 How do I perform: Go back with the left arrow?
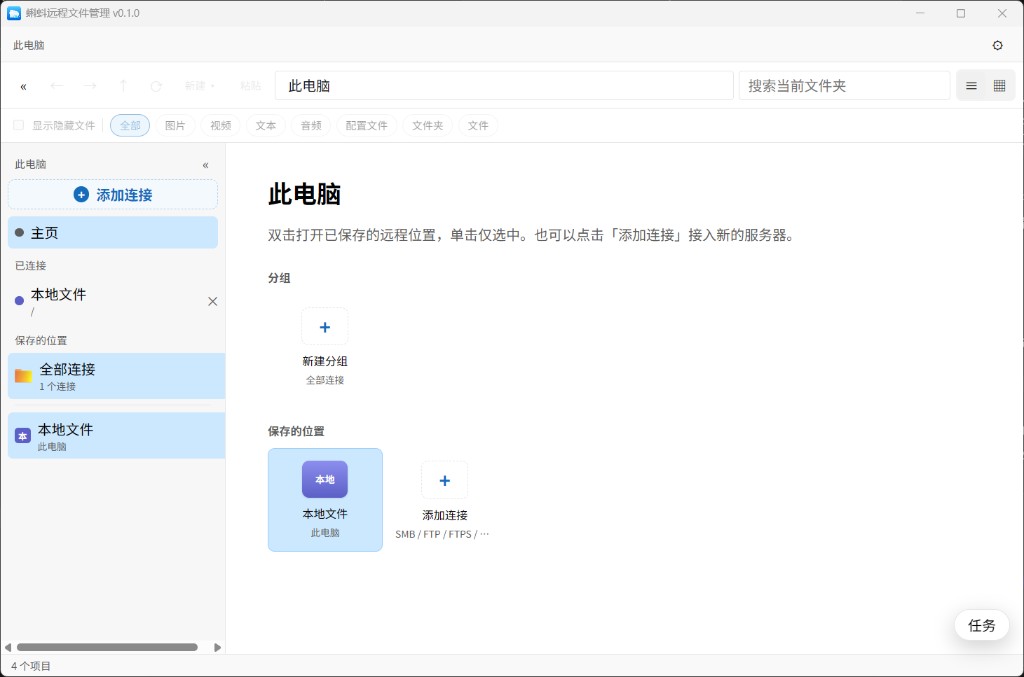pos(57,86)
